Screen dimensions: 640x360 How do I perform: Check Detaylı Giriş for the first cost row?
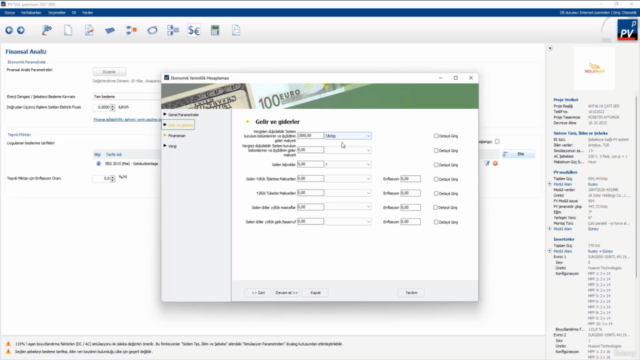coord(436,136)
